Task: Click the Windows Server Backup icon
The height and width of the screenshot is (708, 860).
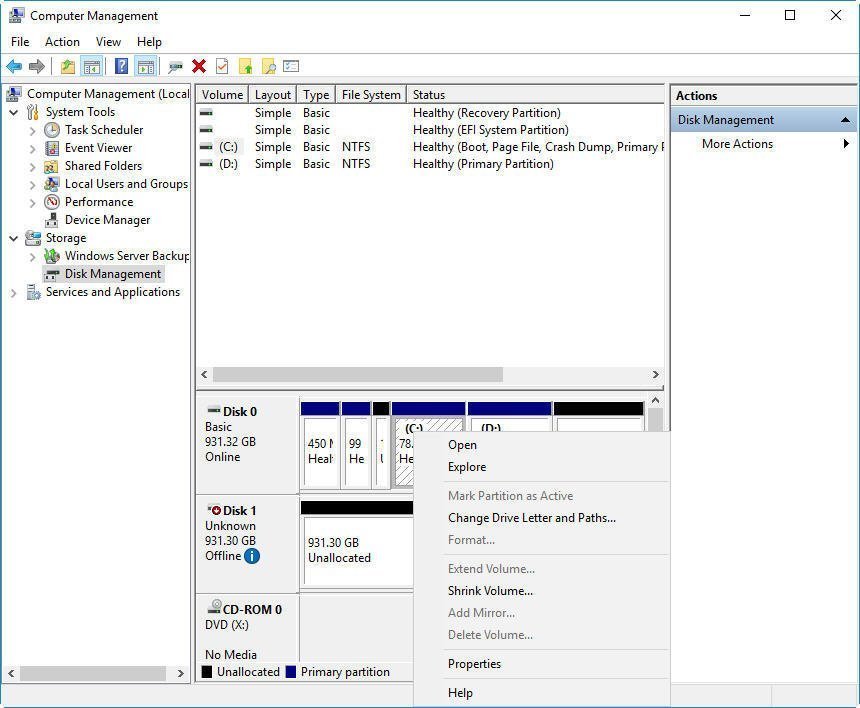Action: tap(52, 256)
